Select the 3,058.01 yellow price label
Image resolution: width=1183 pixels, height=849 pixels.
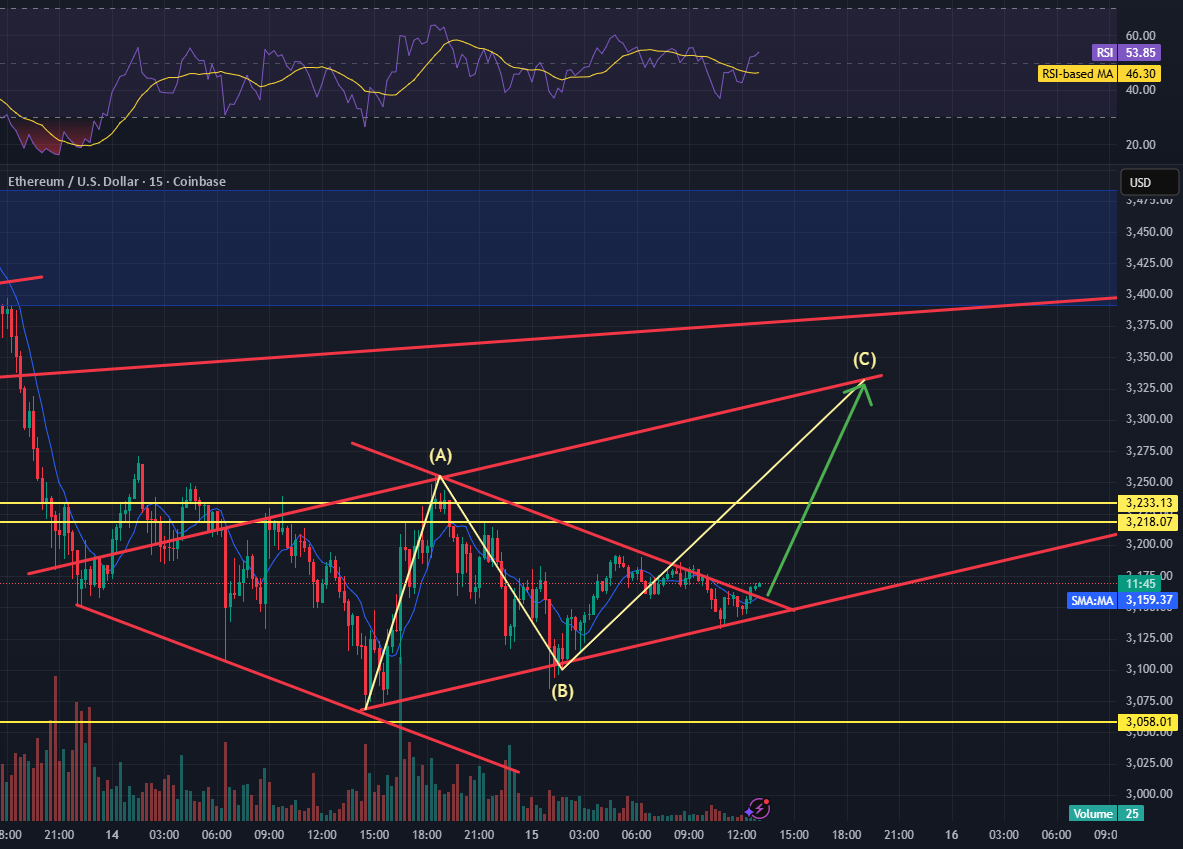pos(1148,721)
